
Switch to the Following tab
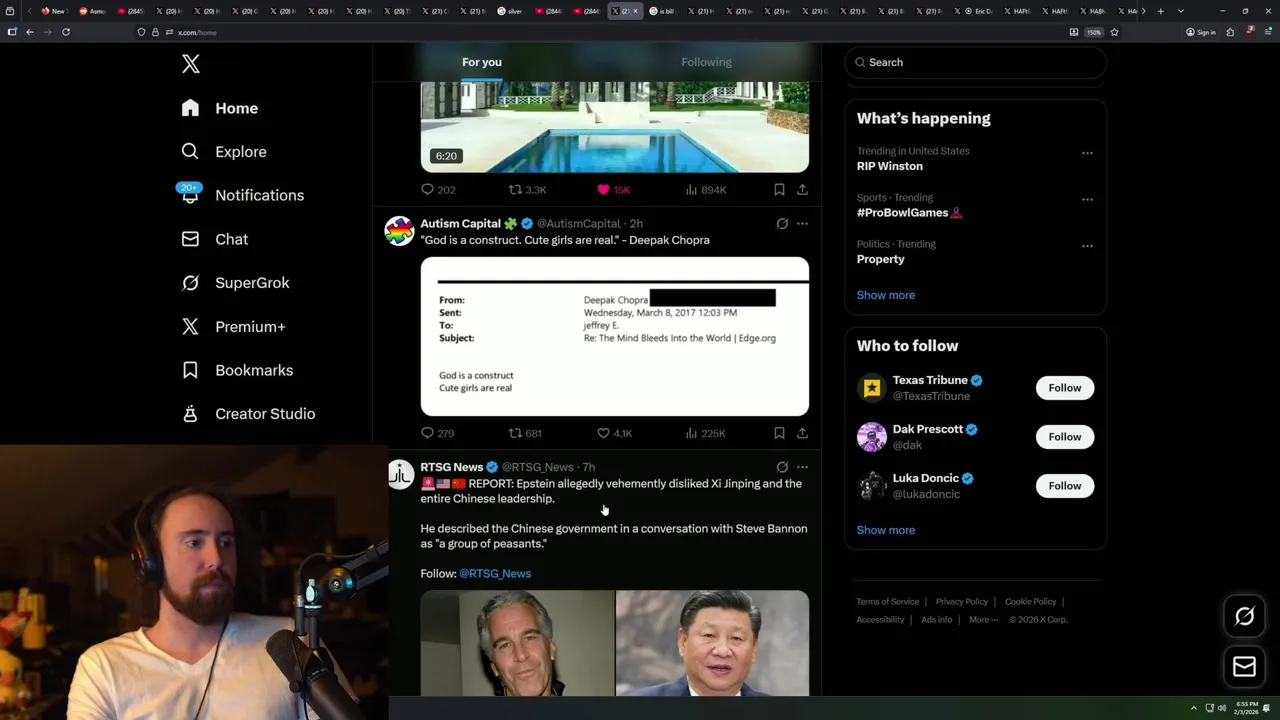[706, 62]
